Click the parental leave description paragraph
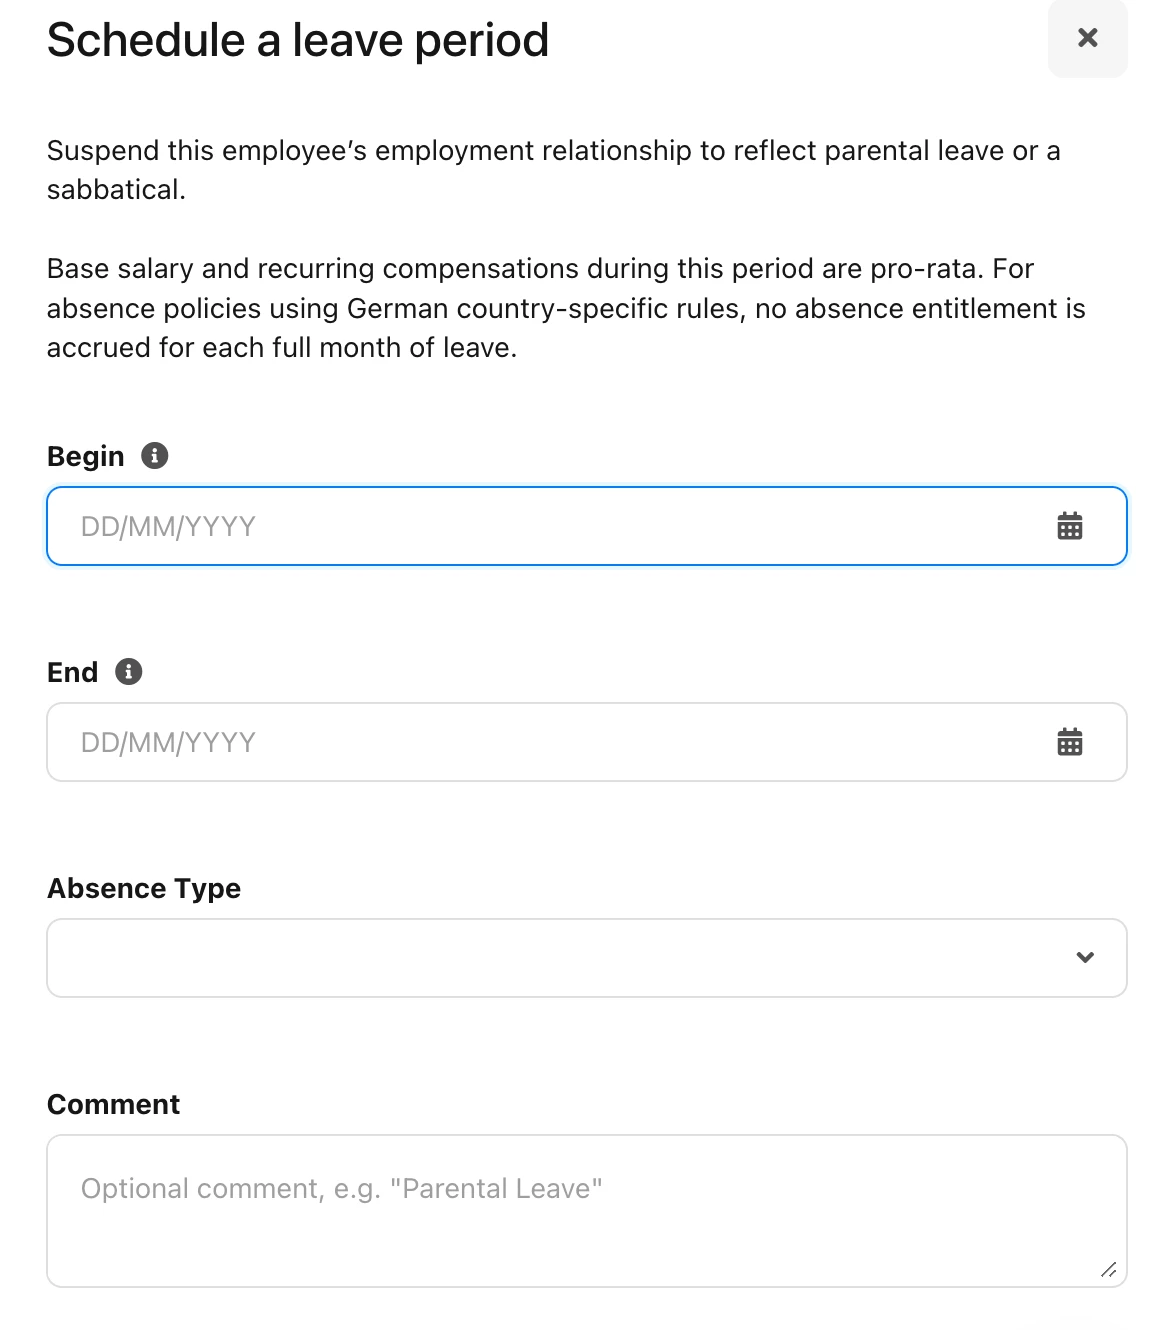1170x1330 pixels. tap(554, 170)
